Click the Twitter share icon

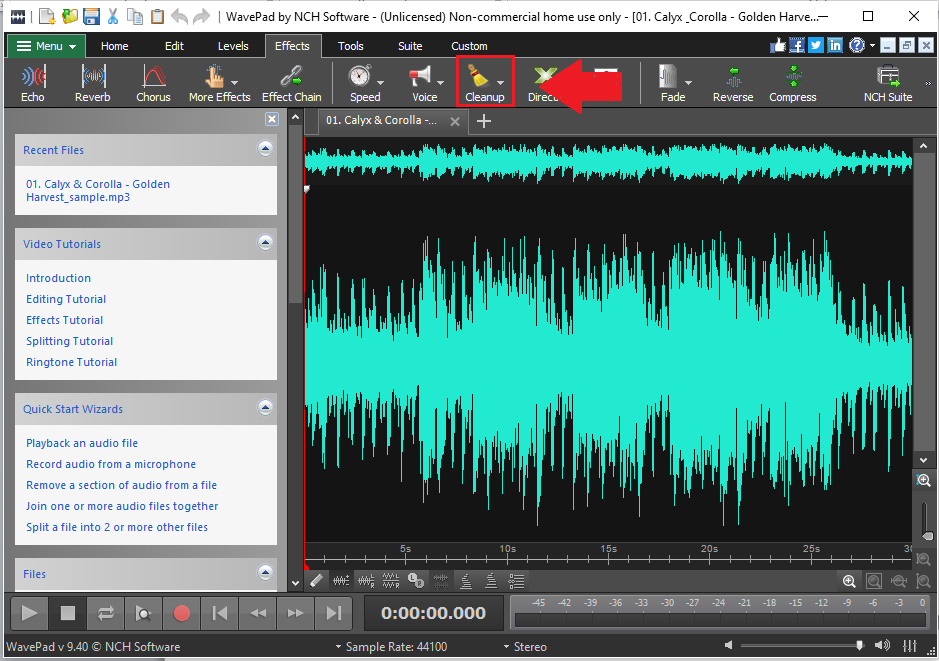(x=816, y=45)
